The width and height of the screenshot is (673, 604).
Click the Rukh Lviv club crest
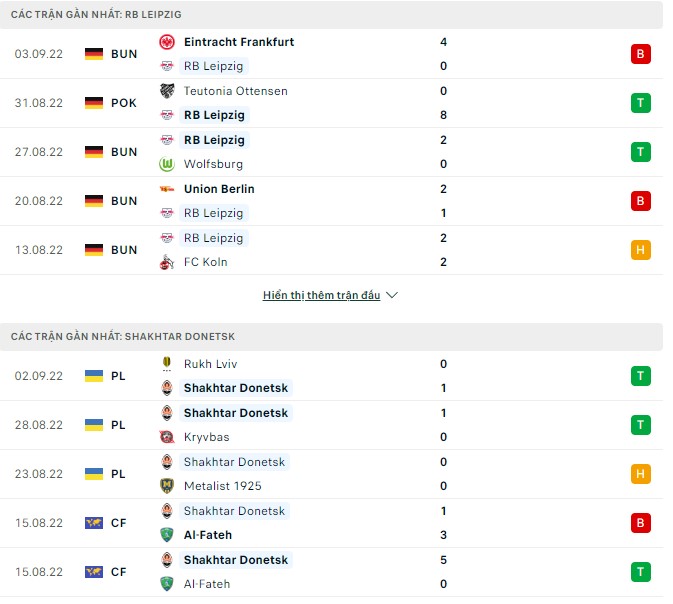coord(167,364)
